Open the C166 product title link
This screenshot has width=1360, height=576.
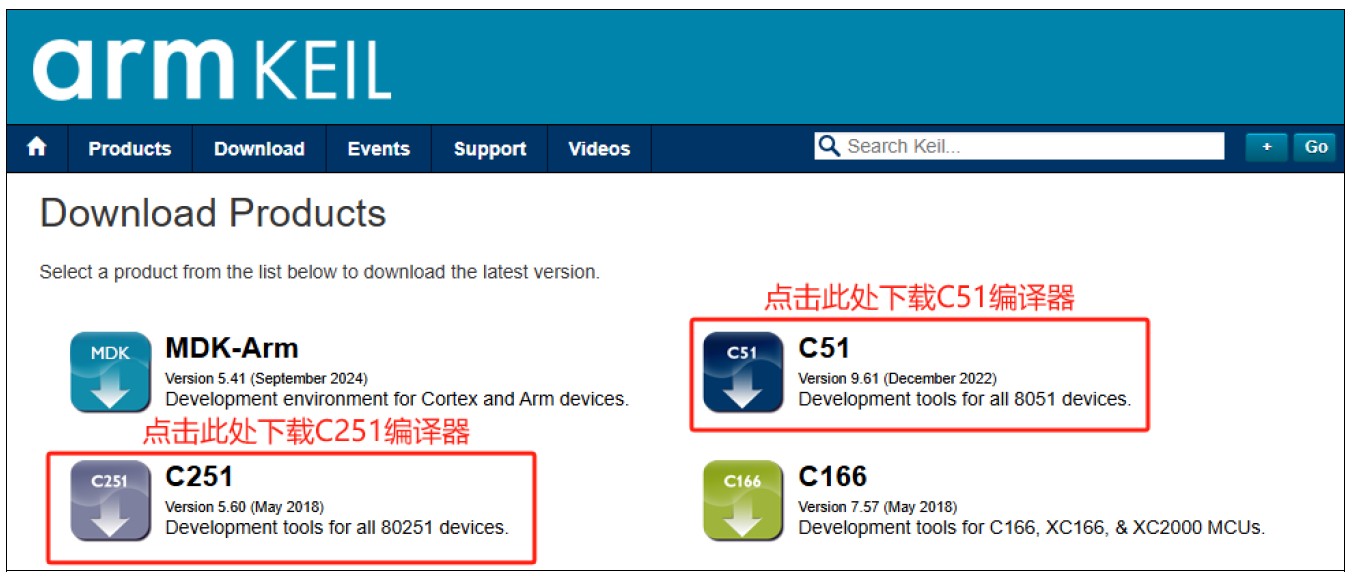pyautogui.click(x=833, y=476)
